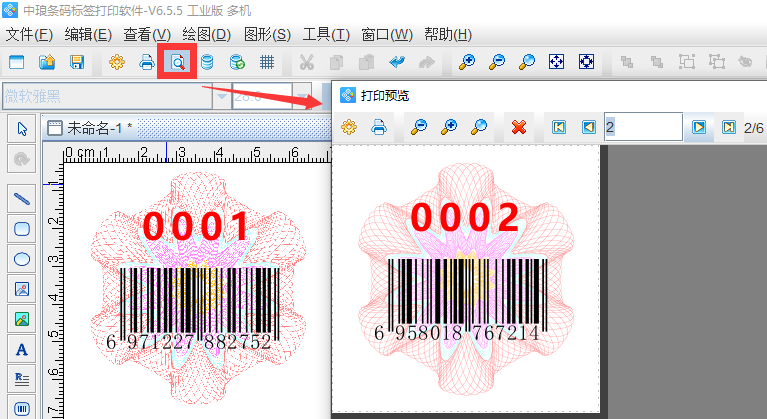The image size is (767, 419).
Task: Open 帮助(H) menu
Action: coord(448,35)
